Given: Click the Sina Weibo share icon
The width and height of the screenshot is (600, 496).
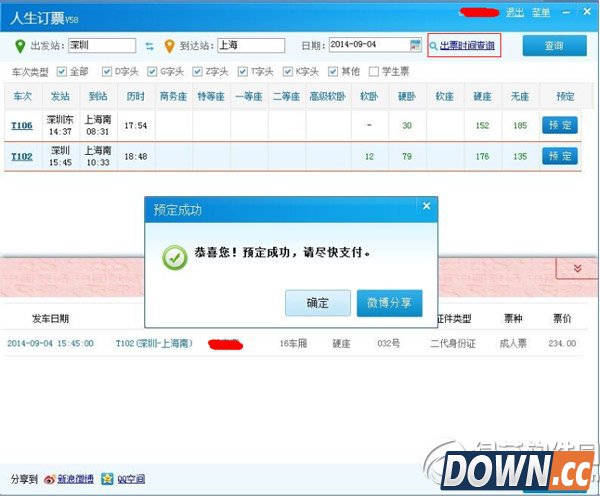Looking at the screenshot, I should pyautogui.click(x=50, y=479).
